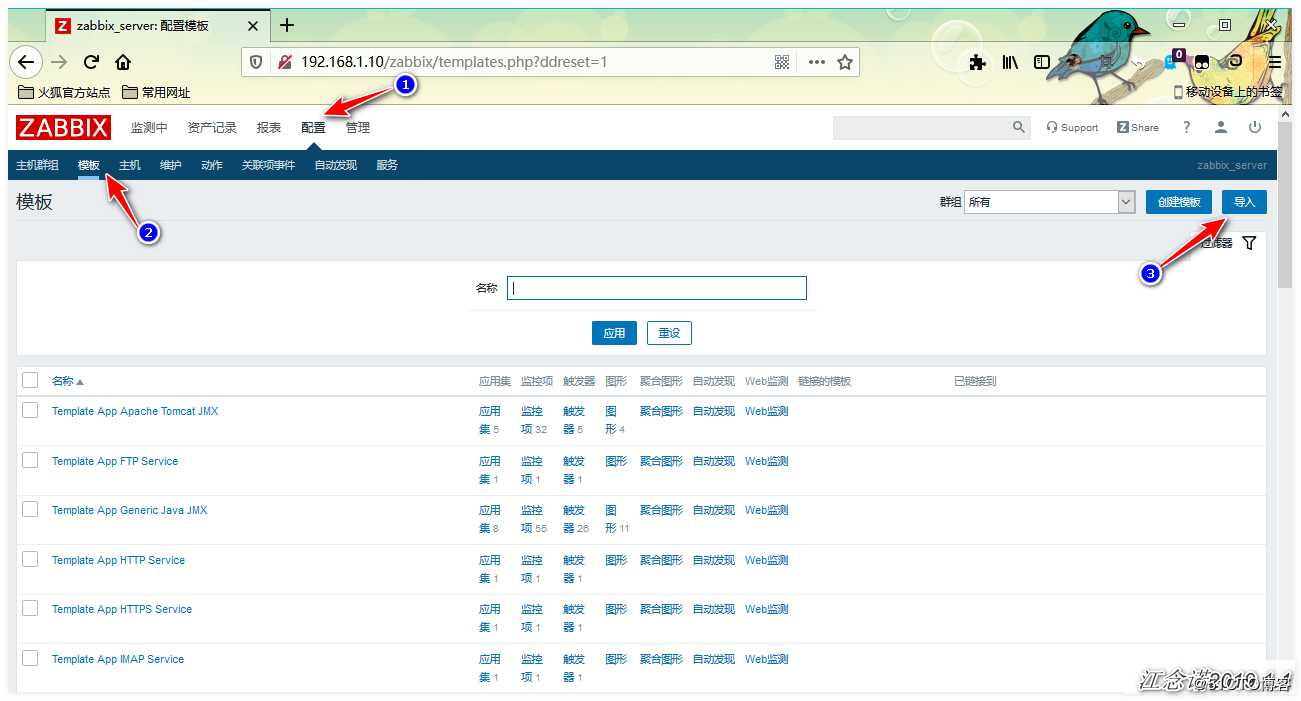Click the QR code icon in address bar
The image size is (1301, 701).
(x=782, y=62)
